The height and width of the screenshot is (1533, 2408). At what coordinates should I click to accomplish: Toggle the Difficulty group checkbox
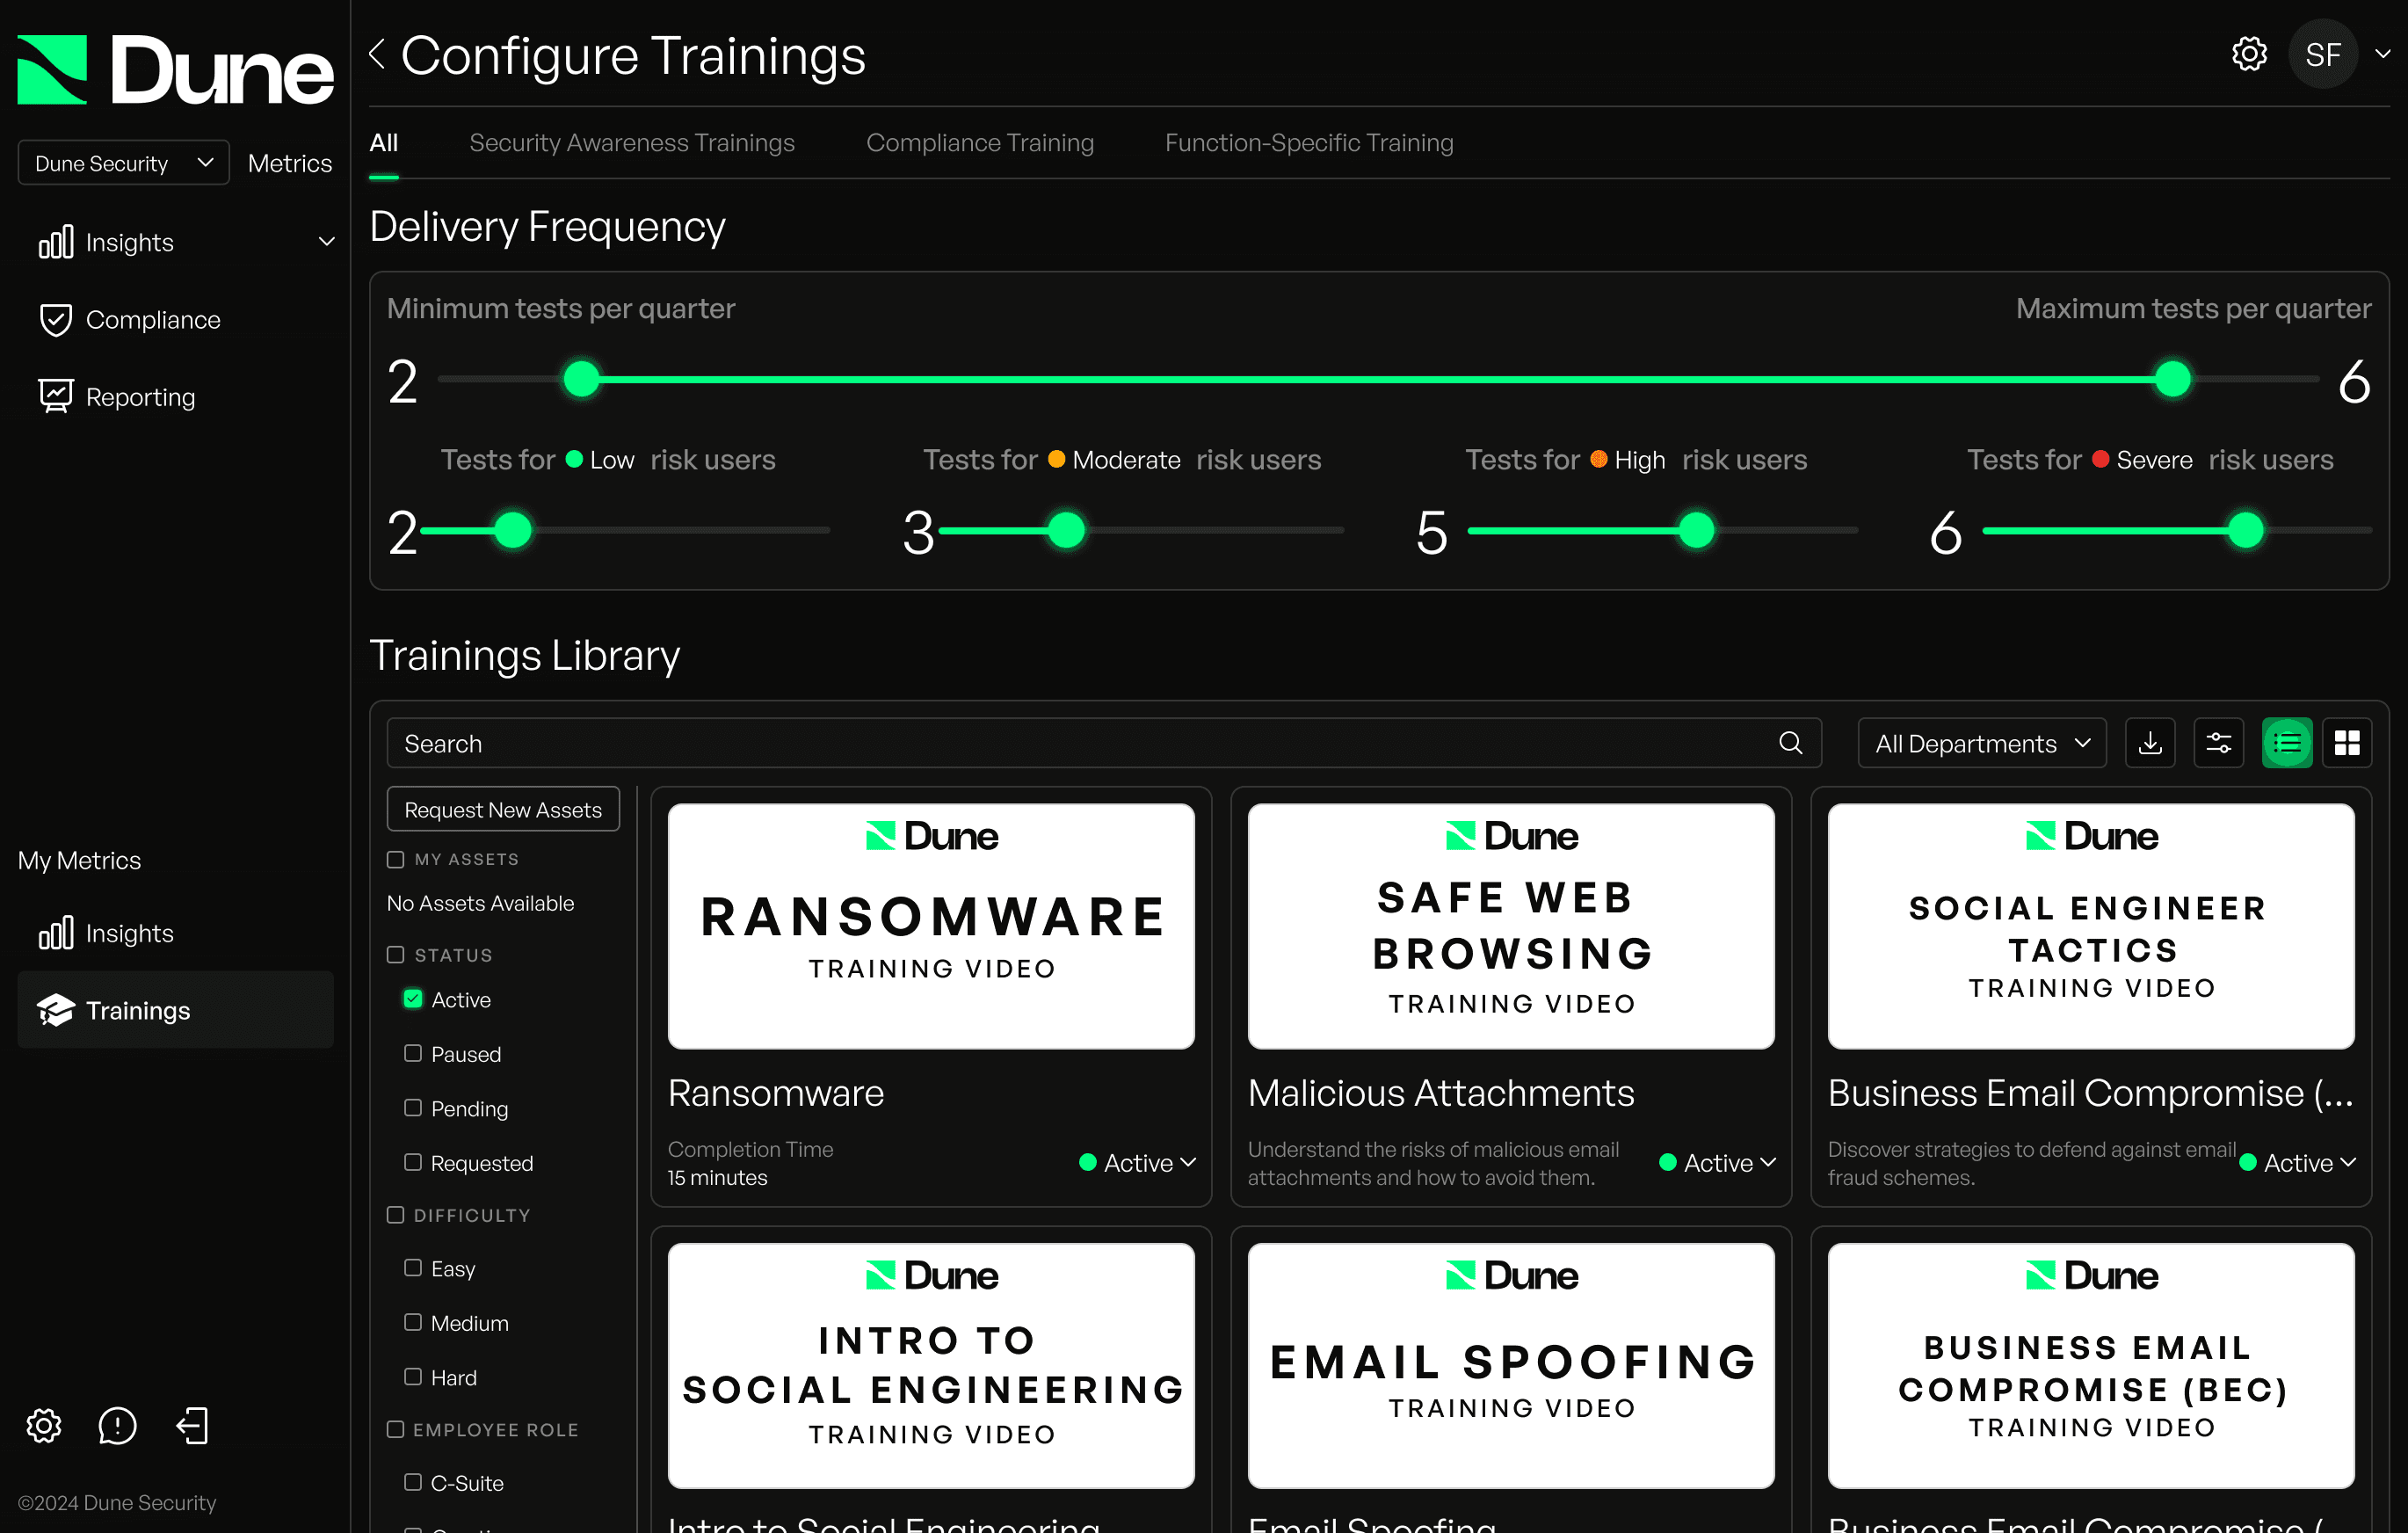[x=396, y=1215]
